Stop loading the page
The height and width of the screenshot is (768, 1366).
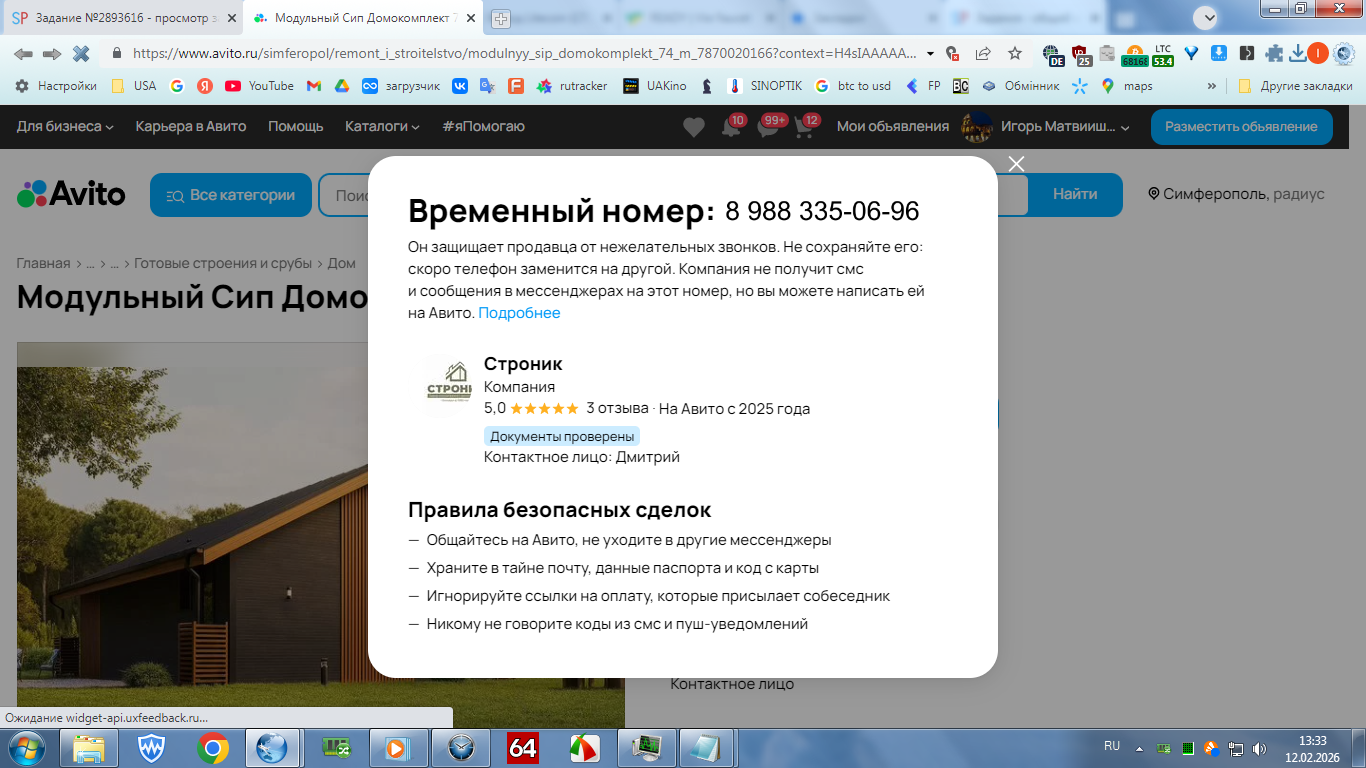coord(81,53)
